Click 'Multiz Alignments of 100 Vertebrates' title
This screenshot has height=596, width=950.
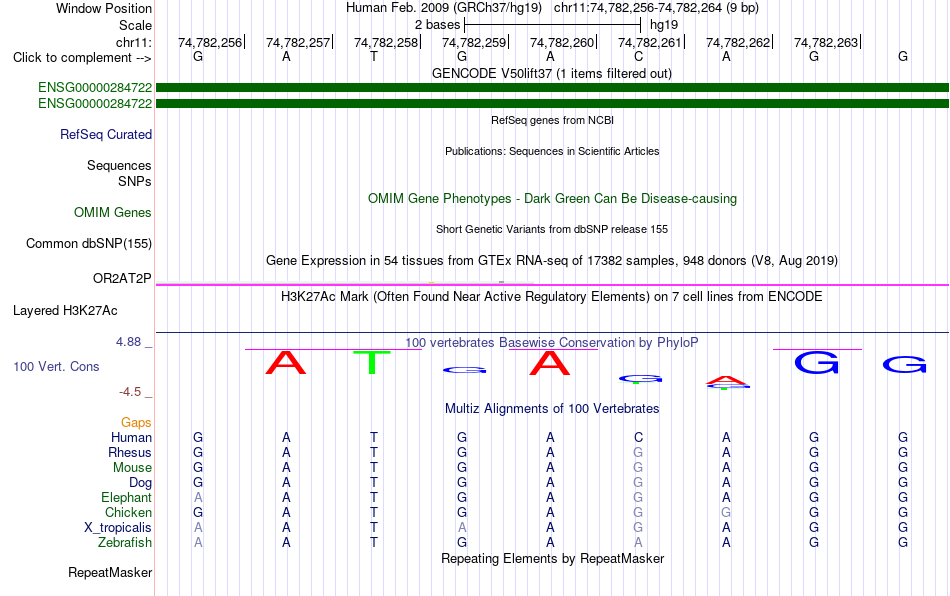(x=552, y=409)
